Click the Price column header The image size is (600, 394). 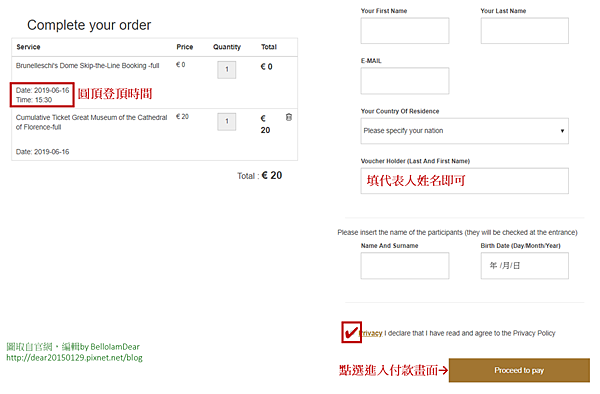(x=184, y=47)
